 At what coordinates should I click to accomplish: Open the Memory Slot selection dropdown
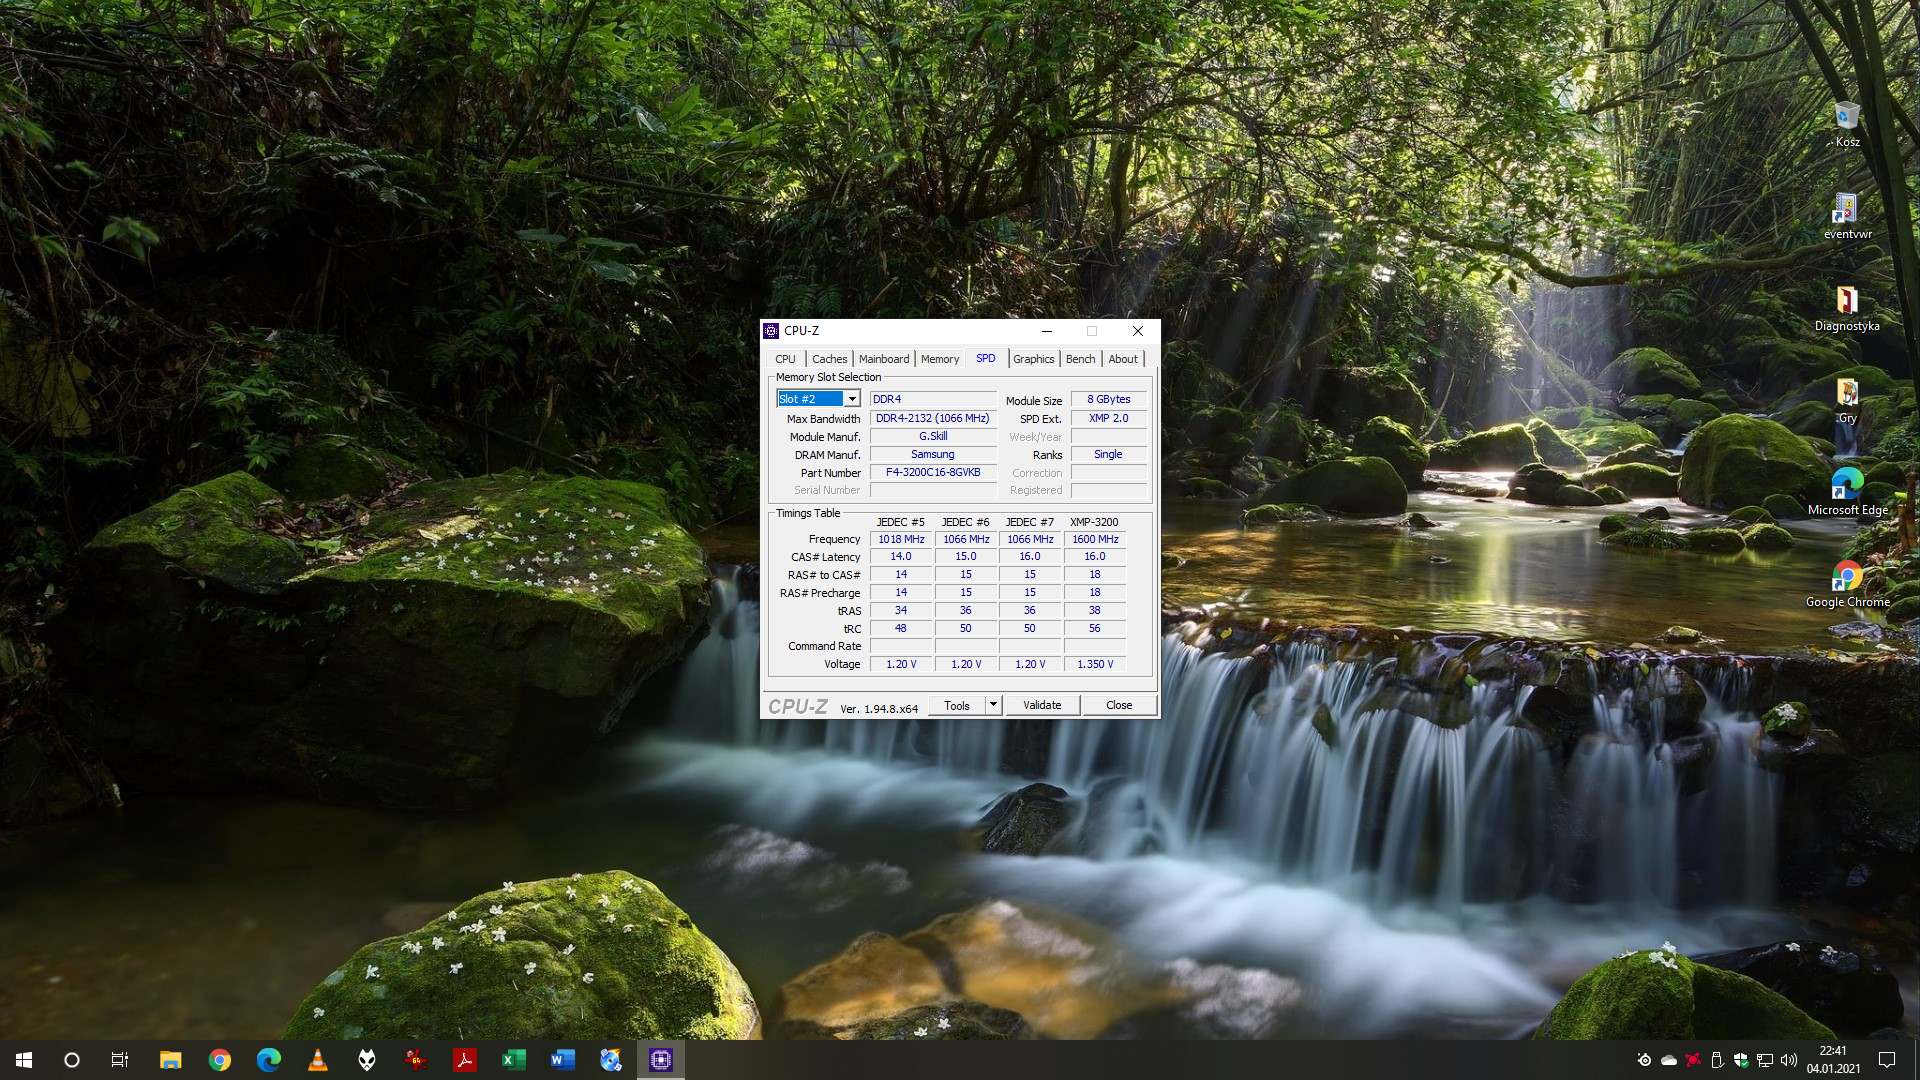[852, 399]
